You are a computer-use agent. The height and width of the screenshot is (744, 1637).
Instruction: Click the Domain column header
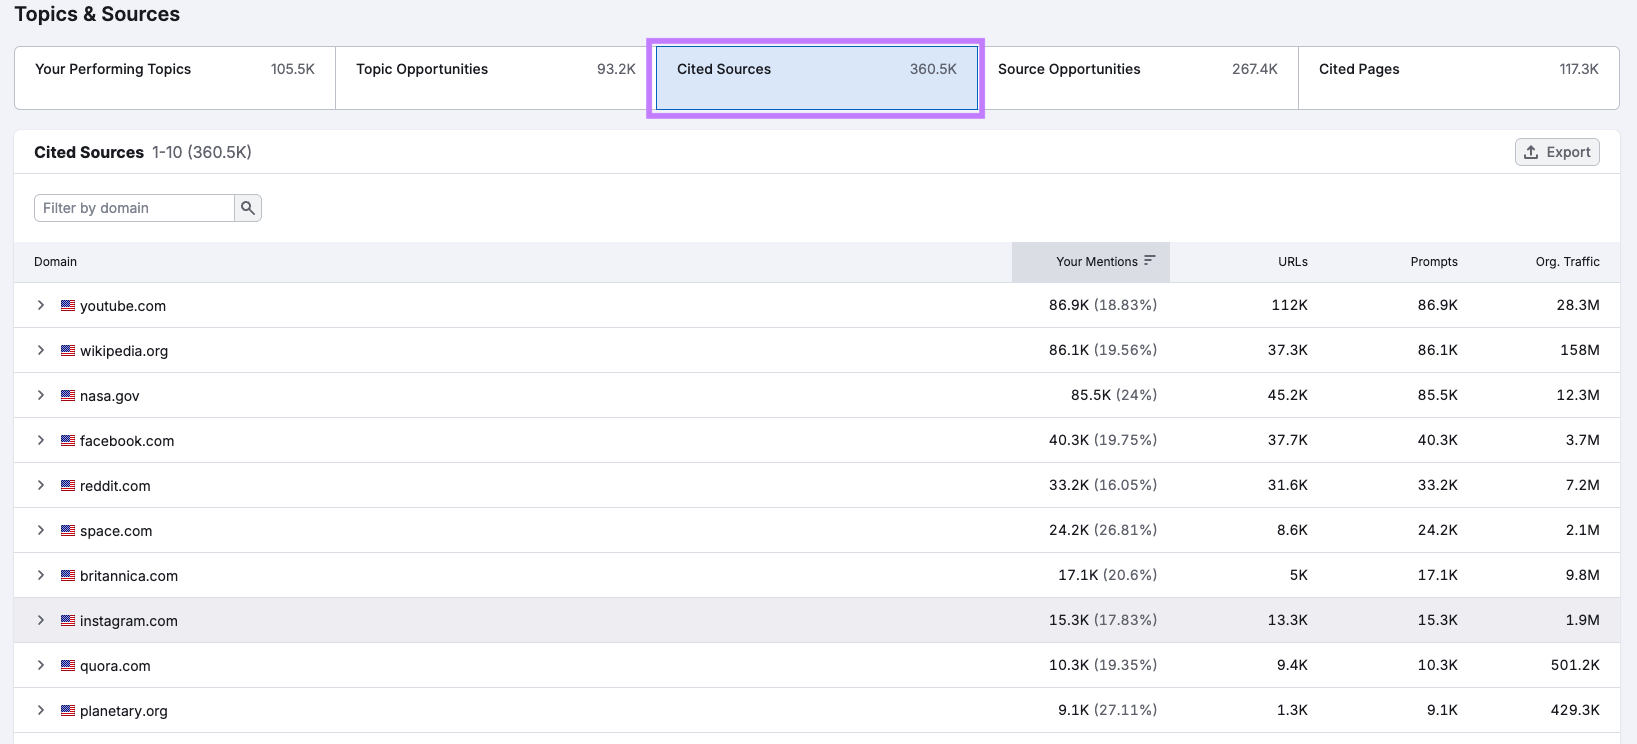55,262
